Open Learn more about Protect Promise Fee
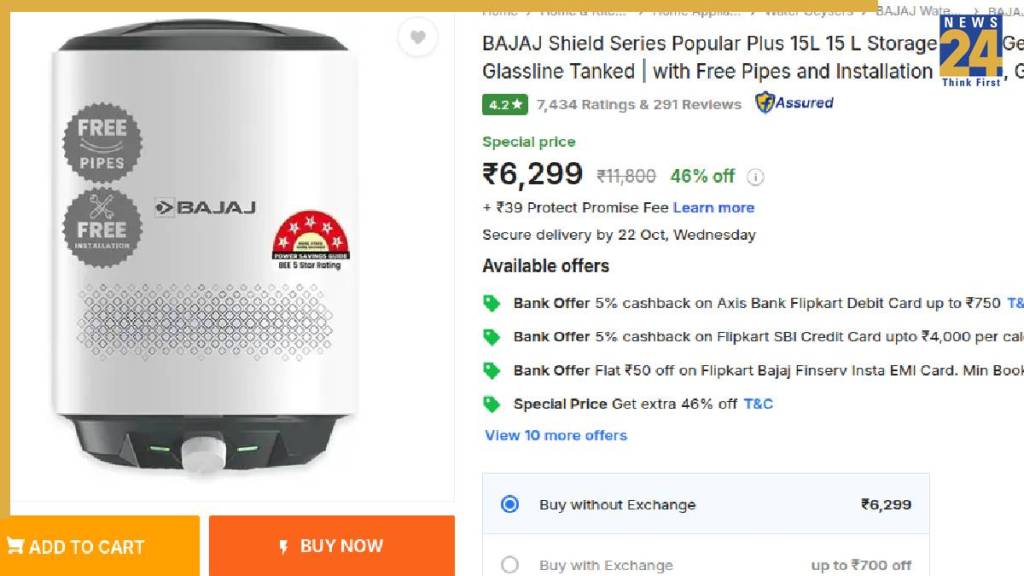Screen dimensions: 1024x576 pos(713,207)
